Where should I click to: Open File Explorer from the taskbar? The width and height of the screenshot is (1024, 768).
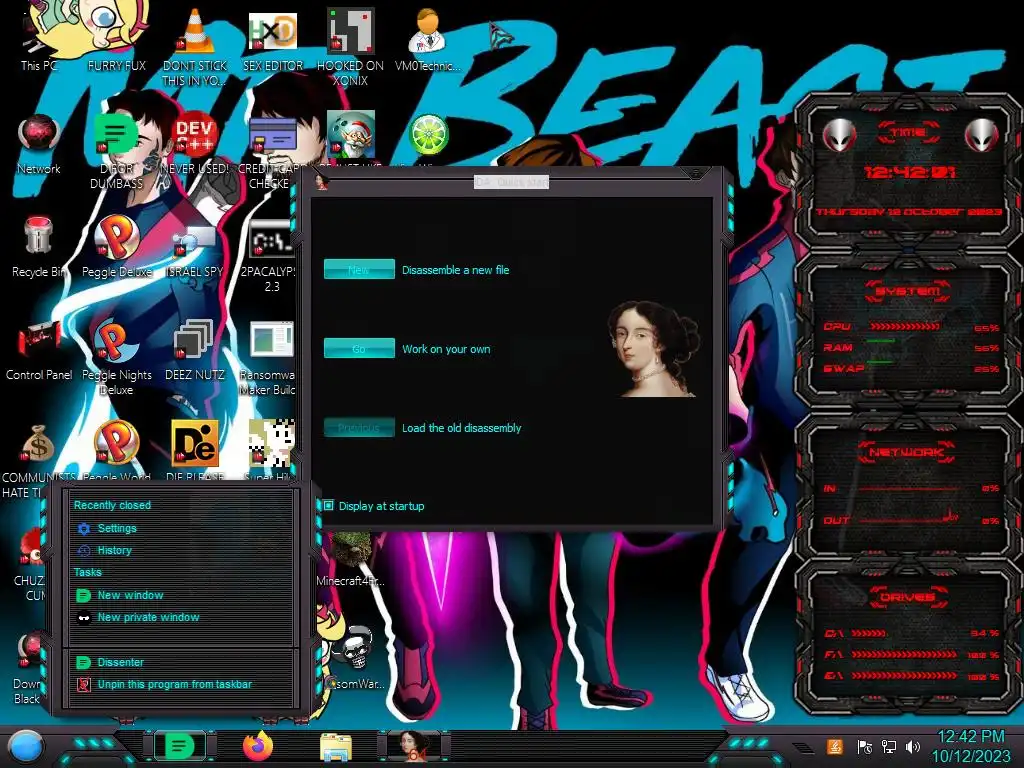click(x=336, y=747)
